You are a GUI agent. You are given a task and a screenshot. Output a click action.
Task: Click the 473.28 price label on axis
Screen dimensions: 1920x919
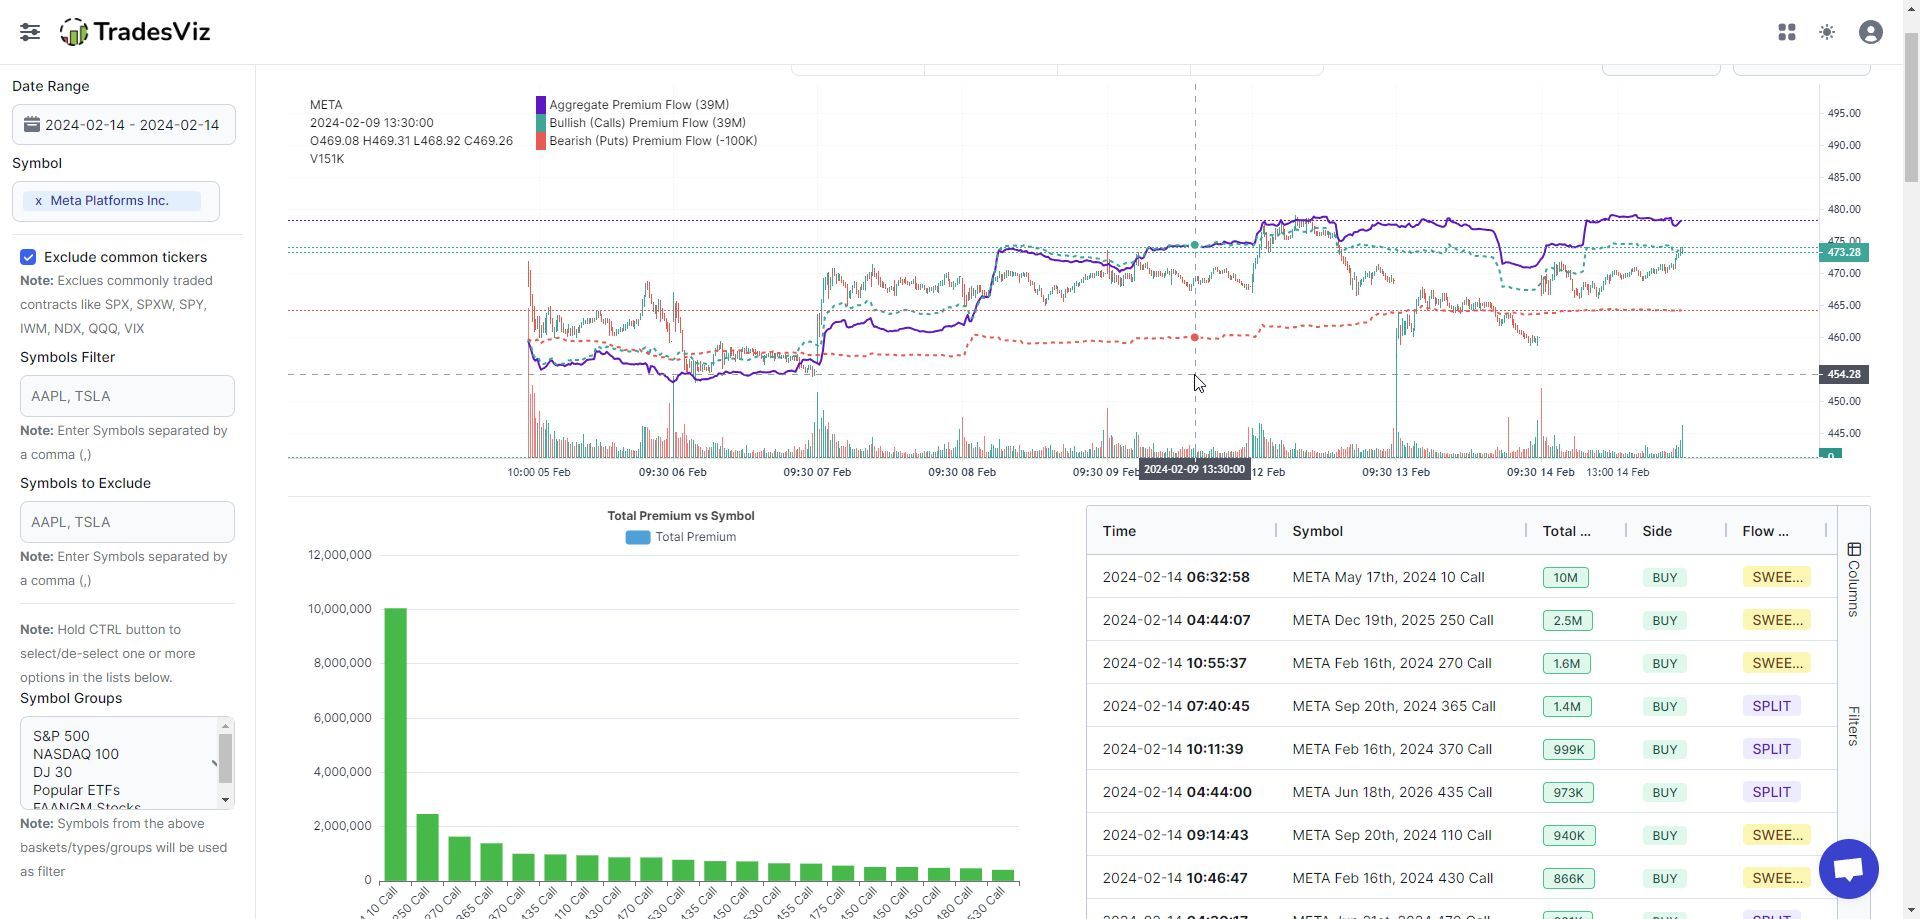[1844, 253]
